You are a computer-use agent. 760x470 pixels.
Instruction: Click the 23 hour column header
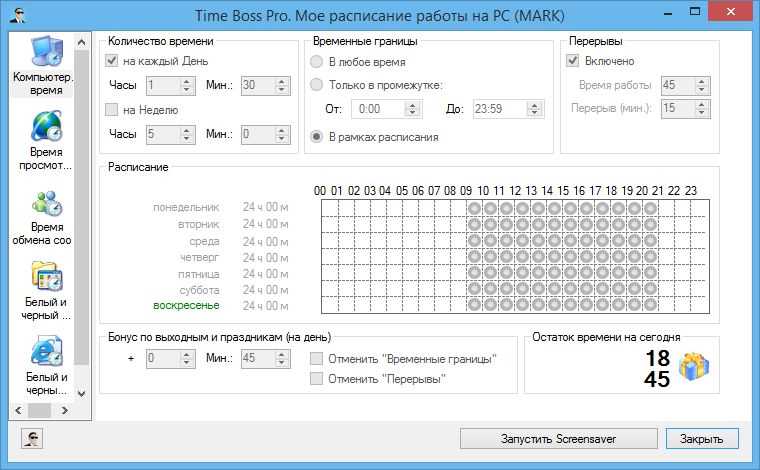[691, 191]
